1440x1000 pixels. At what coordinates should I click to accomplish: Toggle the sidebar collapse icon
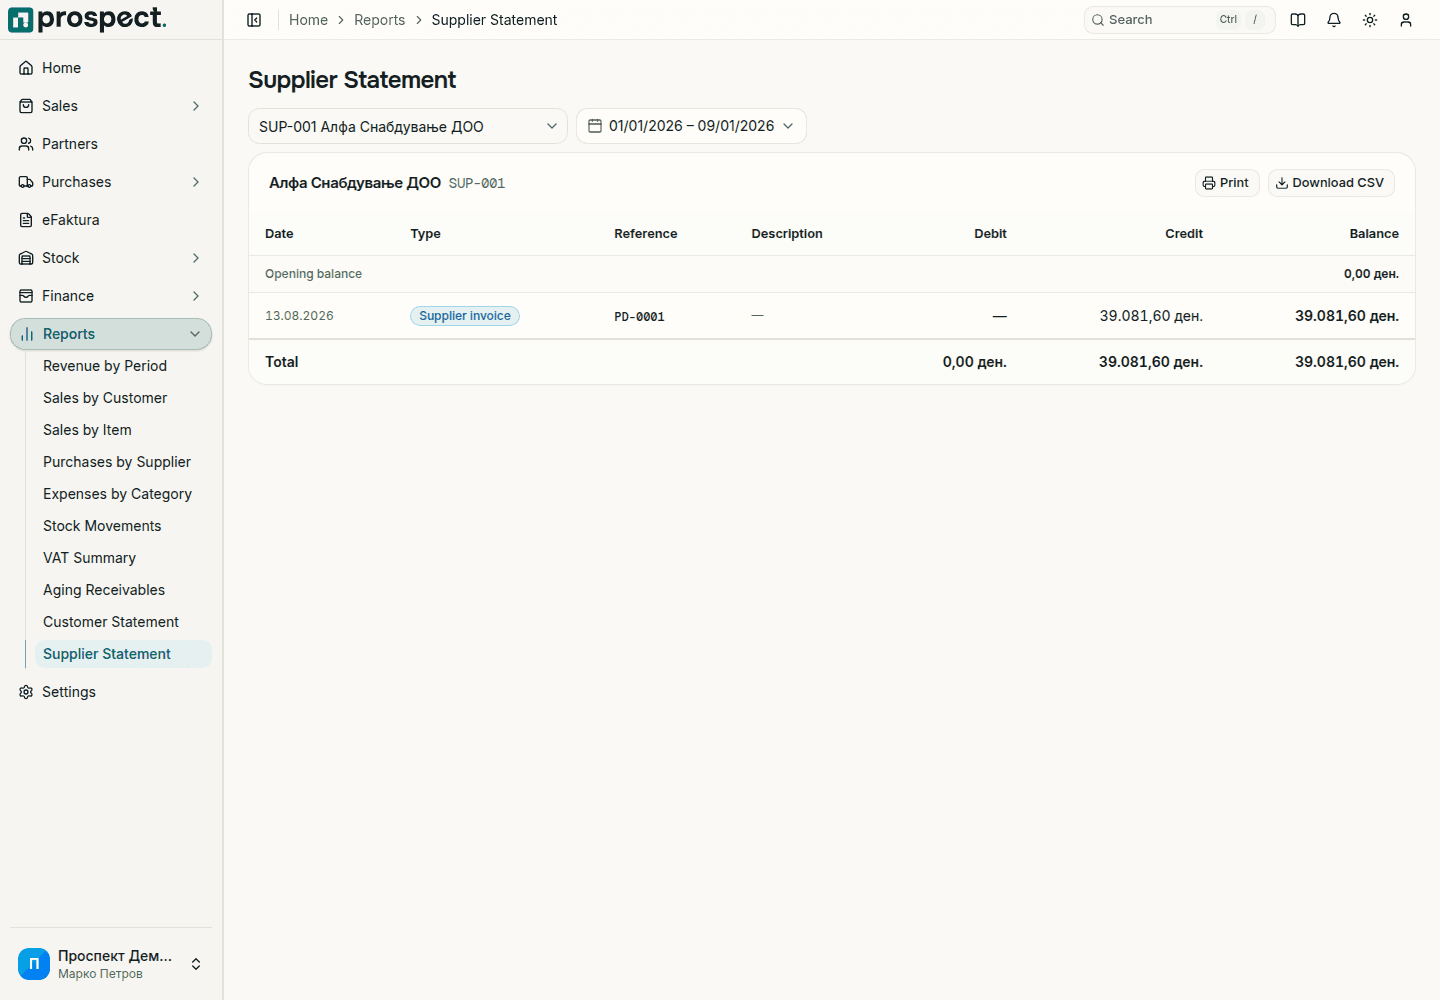click(254, 20)
